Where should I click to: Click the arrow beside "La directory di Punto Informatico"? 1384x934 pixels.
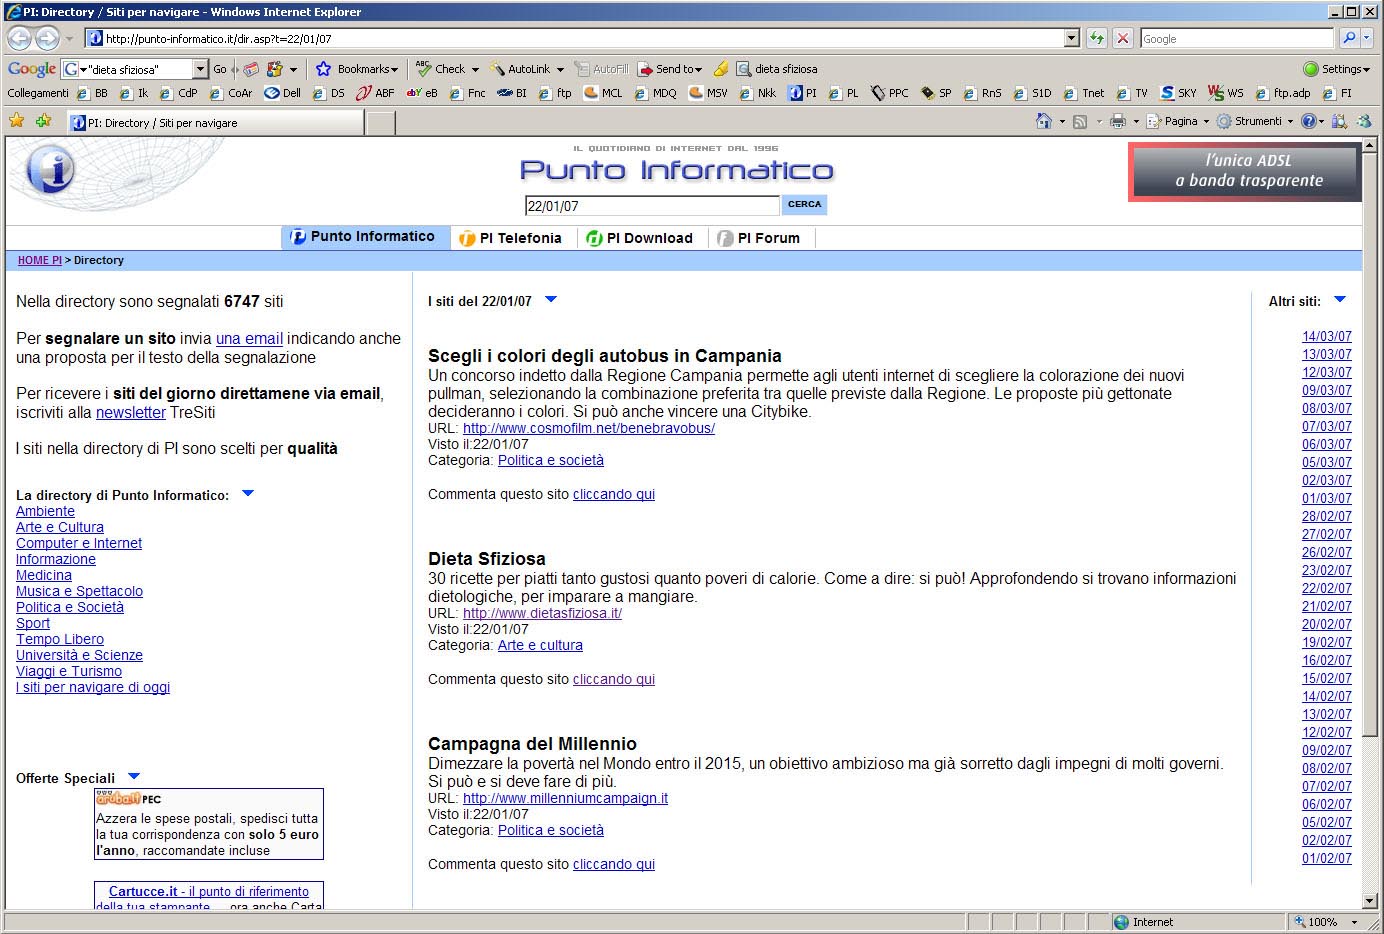[x=249, y=494]
